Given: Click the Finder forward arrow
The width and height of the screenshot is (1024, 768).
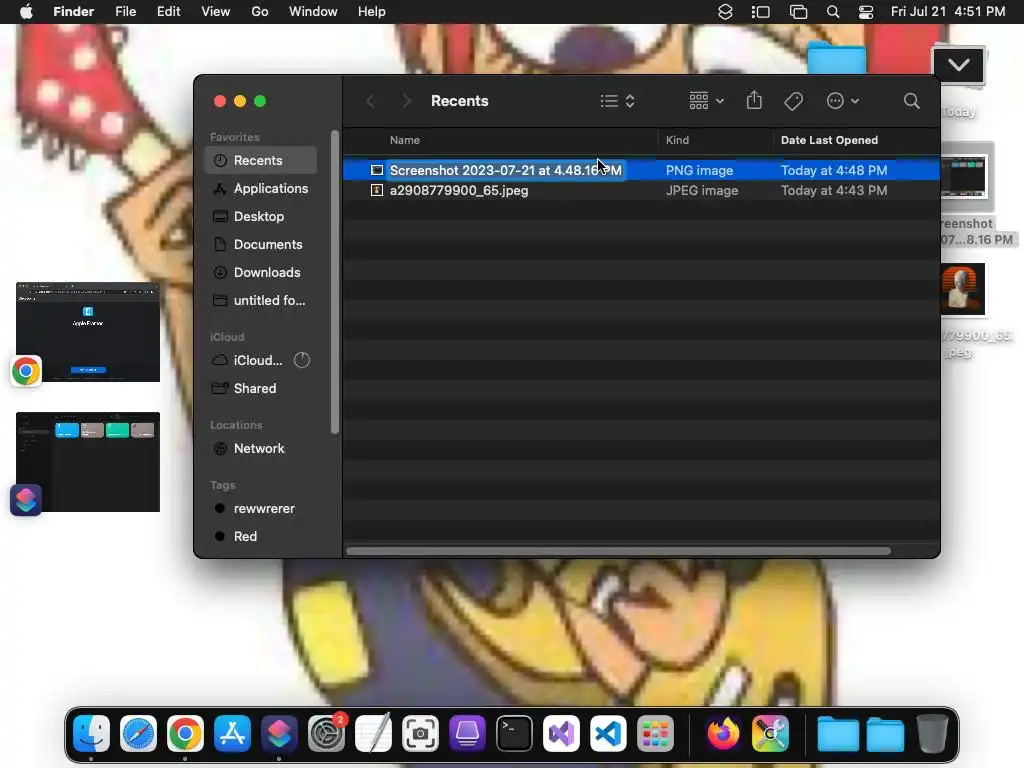Looking at the screenshot, I should point(406,101).
